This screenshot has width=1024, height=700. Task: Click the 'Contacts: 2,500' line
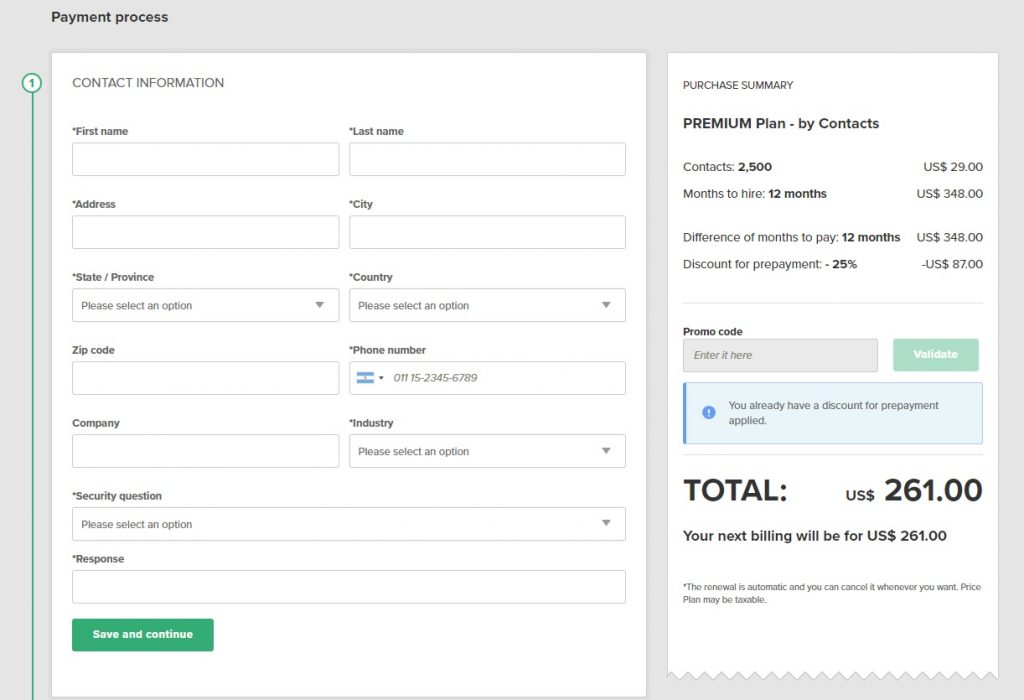pyautogui.click(x=728, y=167)
